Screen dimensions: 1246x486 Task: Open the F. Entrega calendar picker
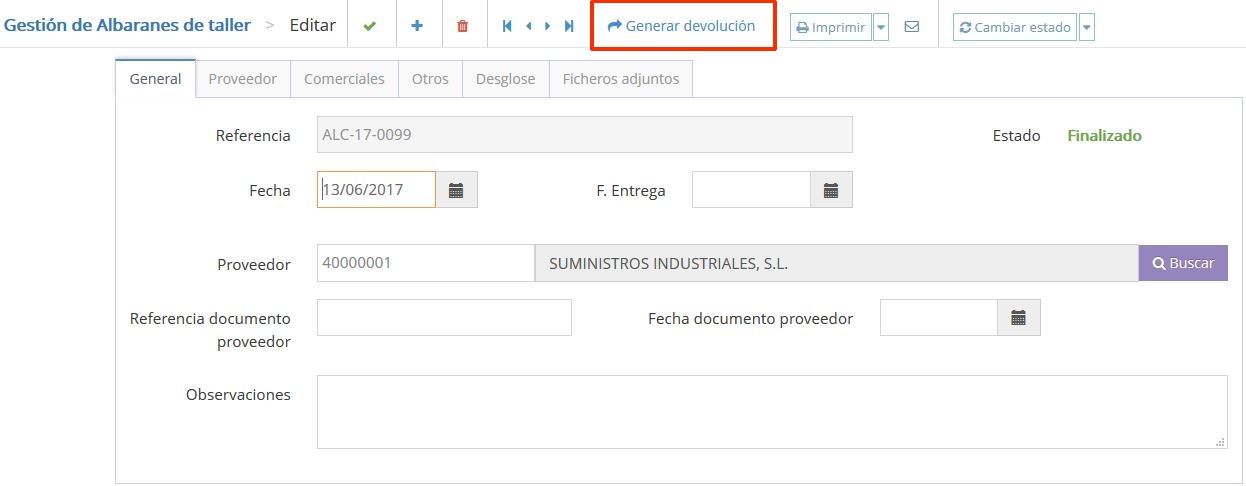tap(831, 190)
